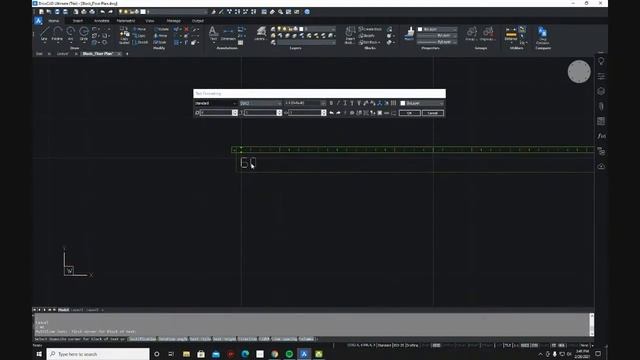Click the Windows search box on taskbar

[x=98, y=354]
